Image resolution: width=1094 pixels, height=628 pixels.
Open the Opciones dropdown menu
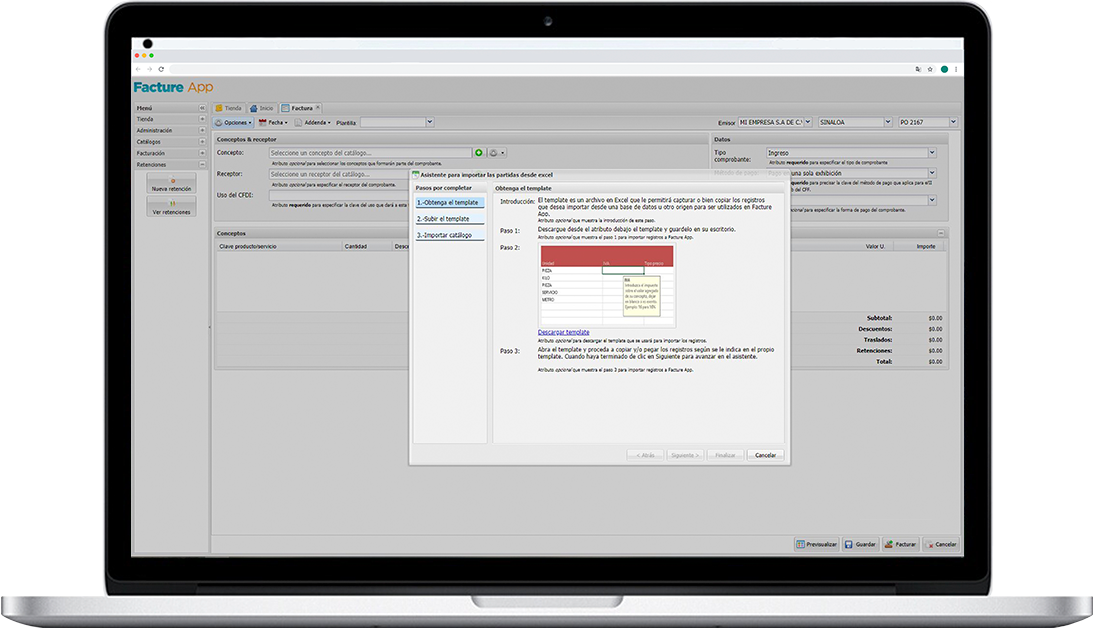click(234, 122)
